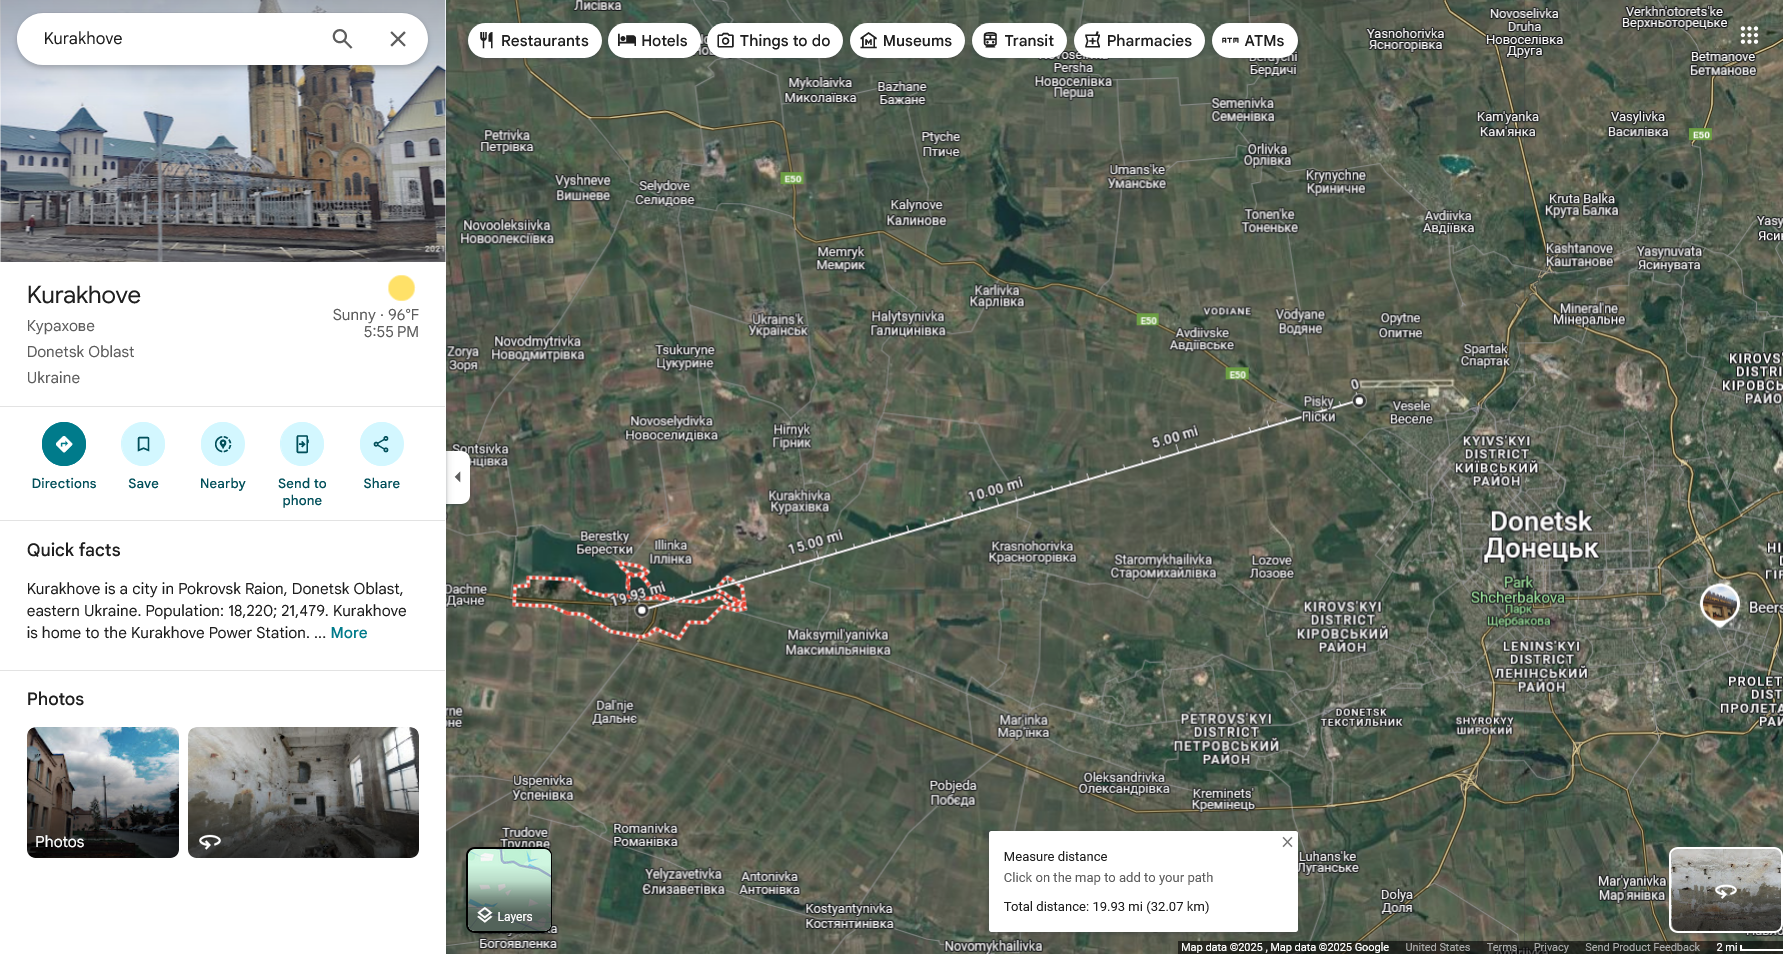Show Museums on the map

907,41
